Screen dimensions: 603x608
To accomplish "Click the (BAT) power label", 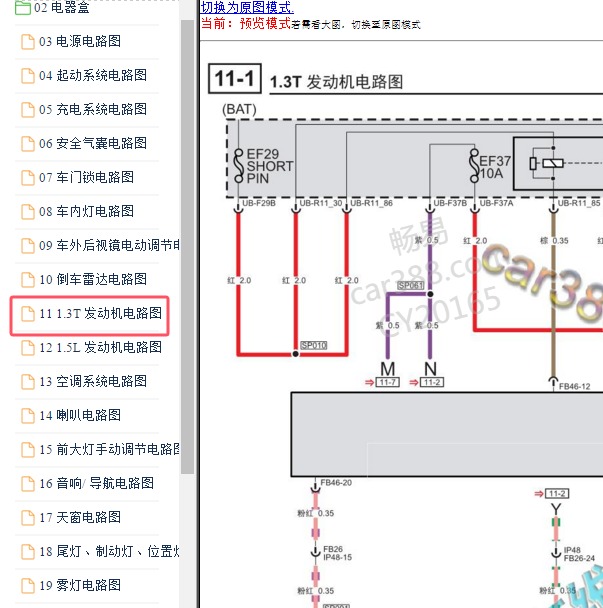I will [239, 109].
